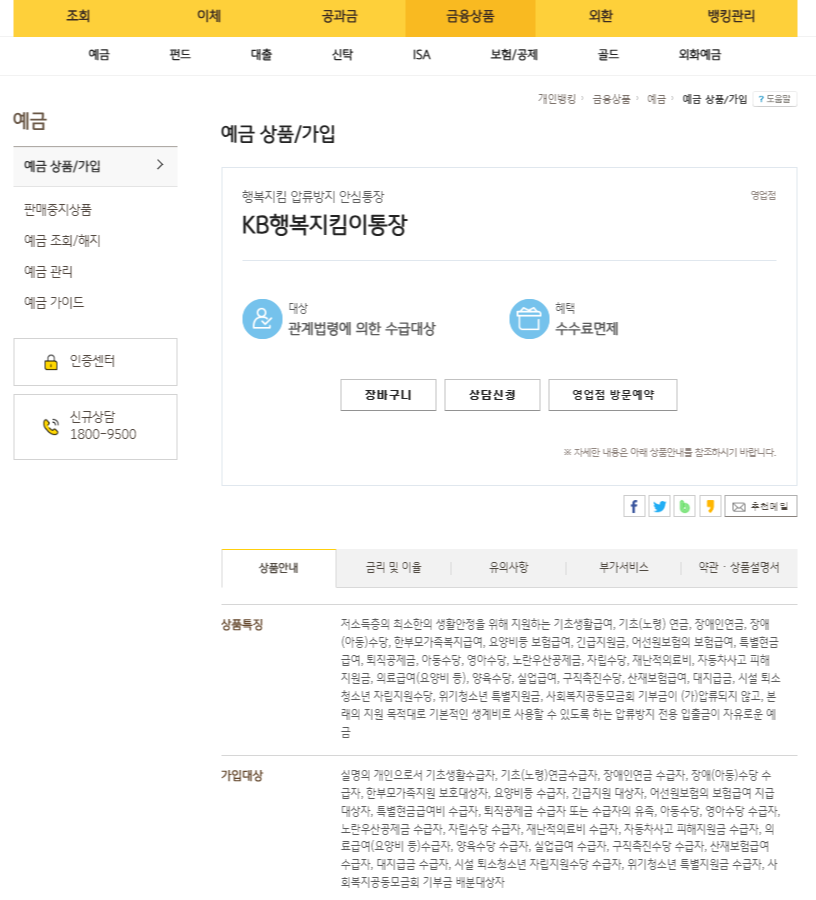This screenshot has width=816, height=900.
Task: Open 예금 가이드 sidebar link
Action: click(54, 302)
